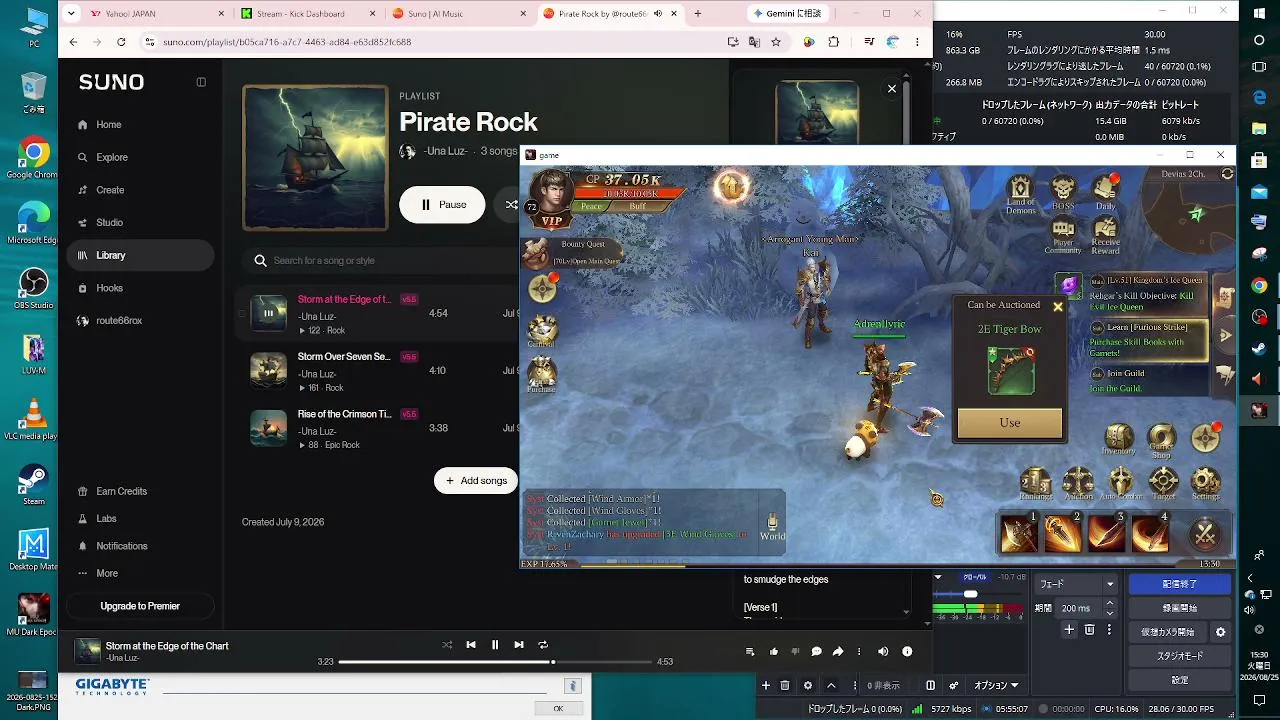The width and height of the screenshot is (1280, 720).
Task: Toggle Peace mode in the game
Action: coord(592,206)
